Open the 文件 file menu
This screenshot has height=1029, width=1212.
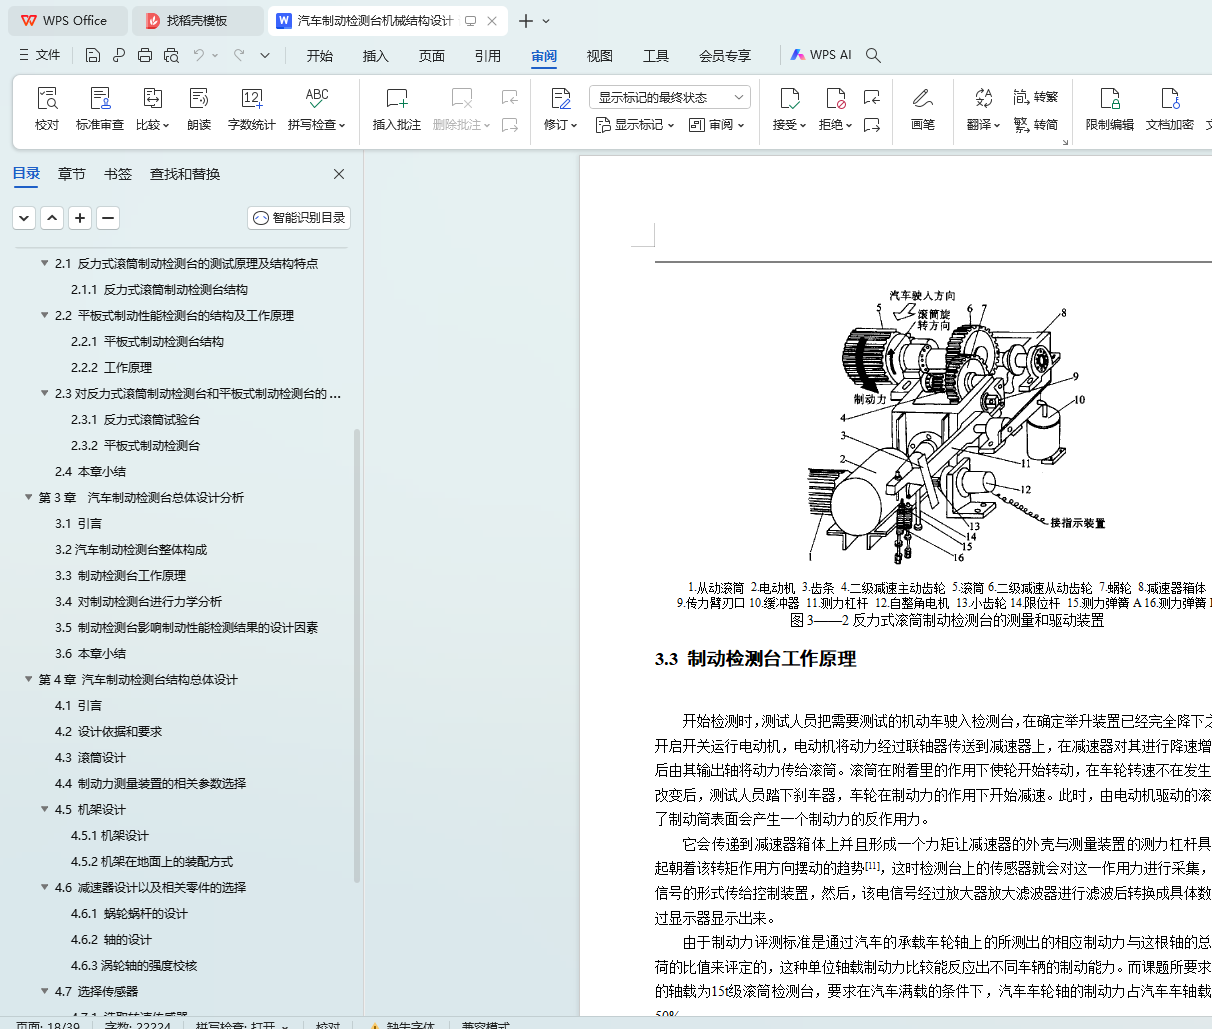click(x=39, y=55)
